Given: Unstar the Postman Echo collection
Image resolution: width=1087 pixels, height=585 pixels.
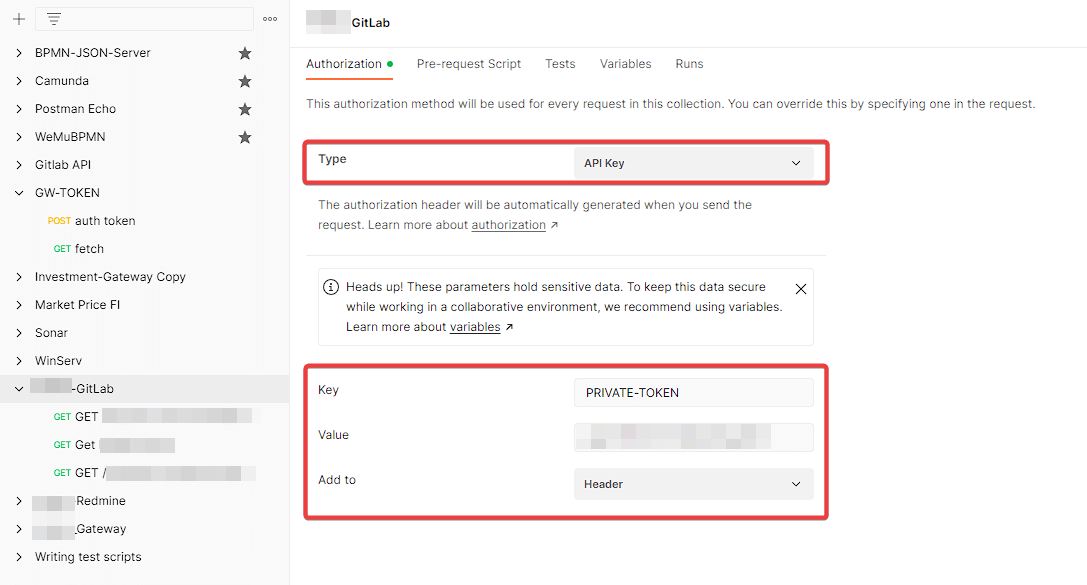Looking at the screenshot, I should [245, 108].
